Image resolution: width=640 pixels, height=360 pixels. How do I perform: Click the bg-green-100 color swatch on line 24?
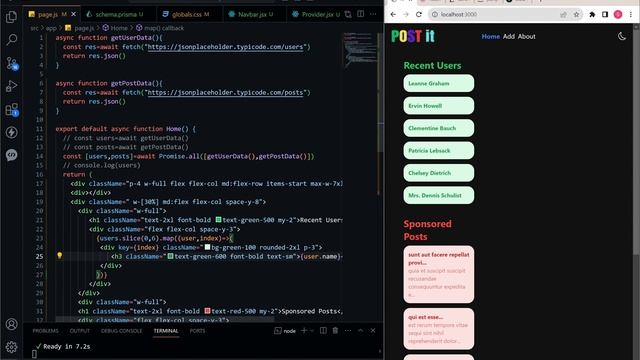tap(207, 247)
